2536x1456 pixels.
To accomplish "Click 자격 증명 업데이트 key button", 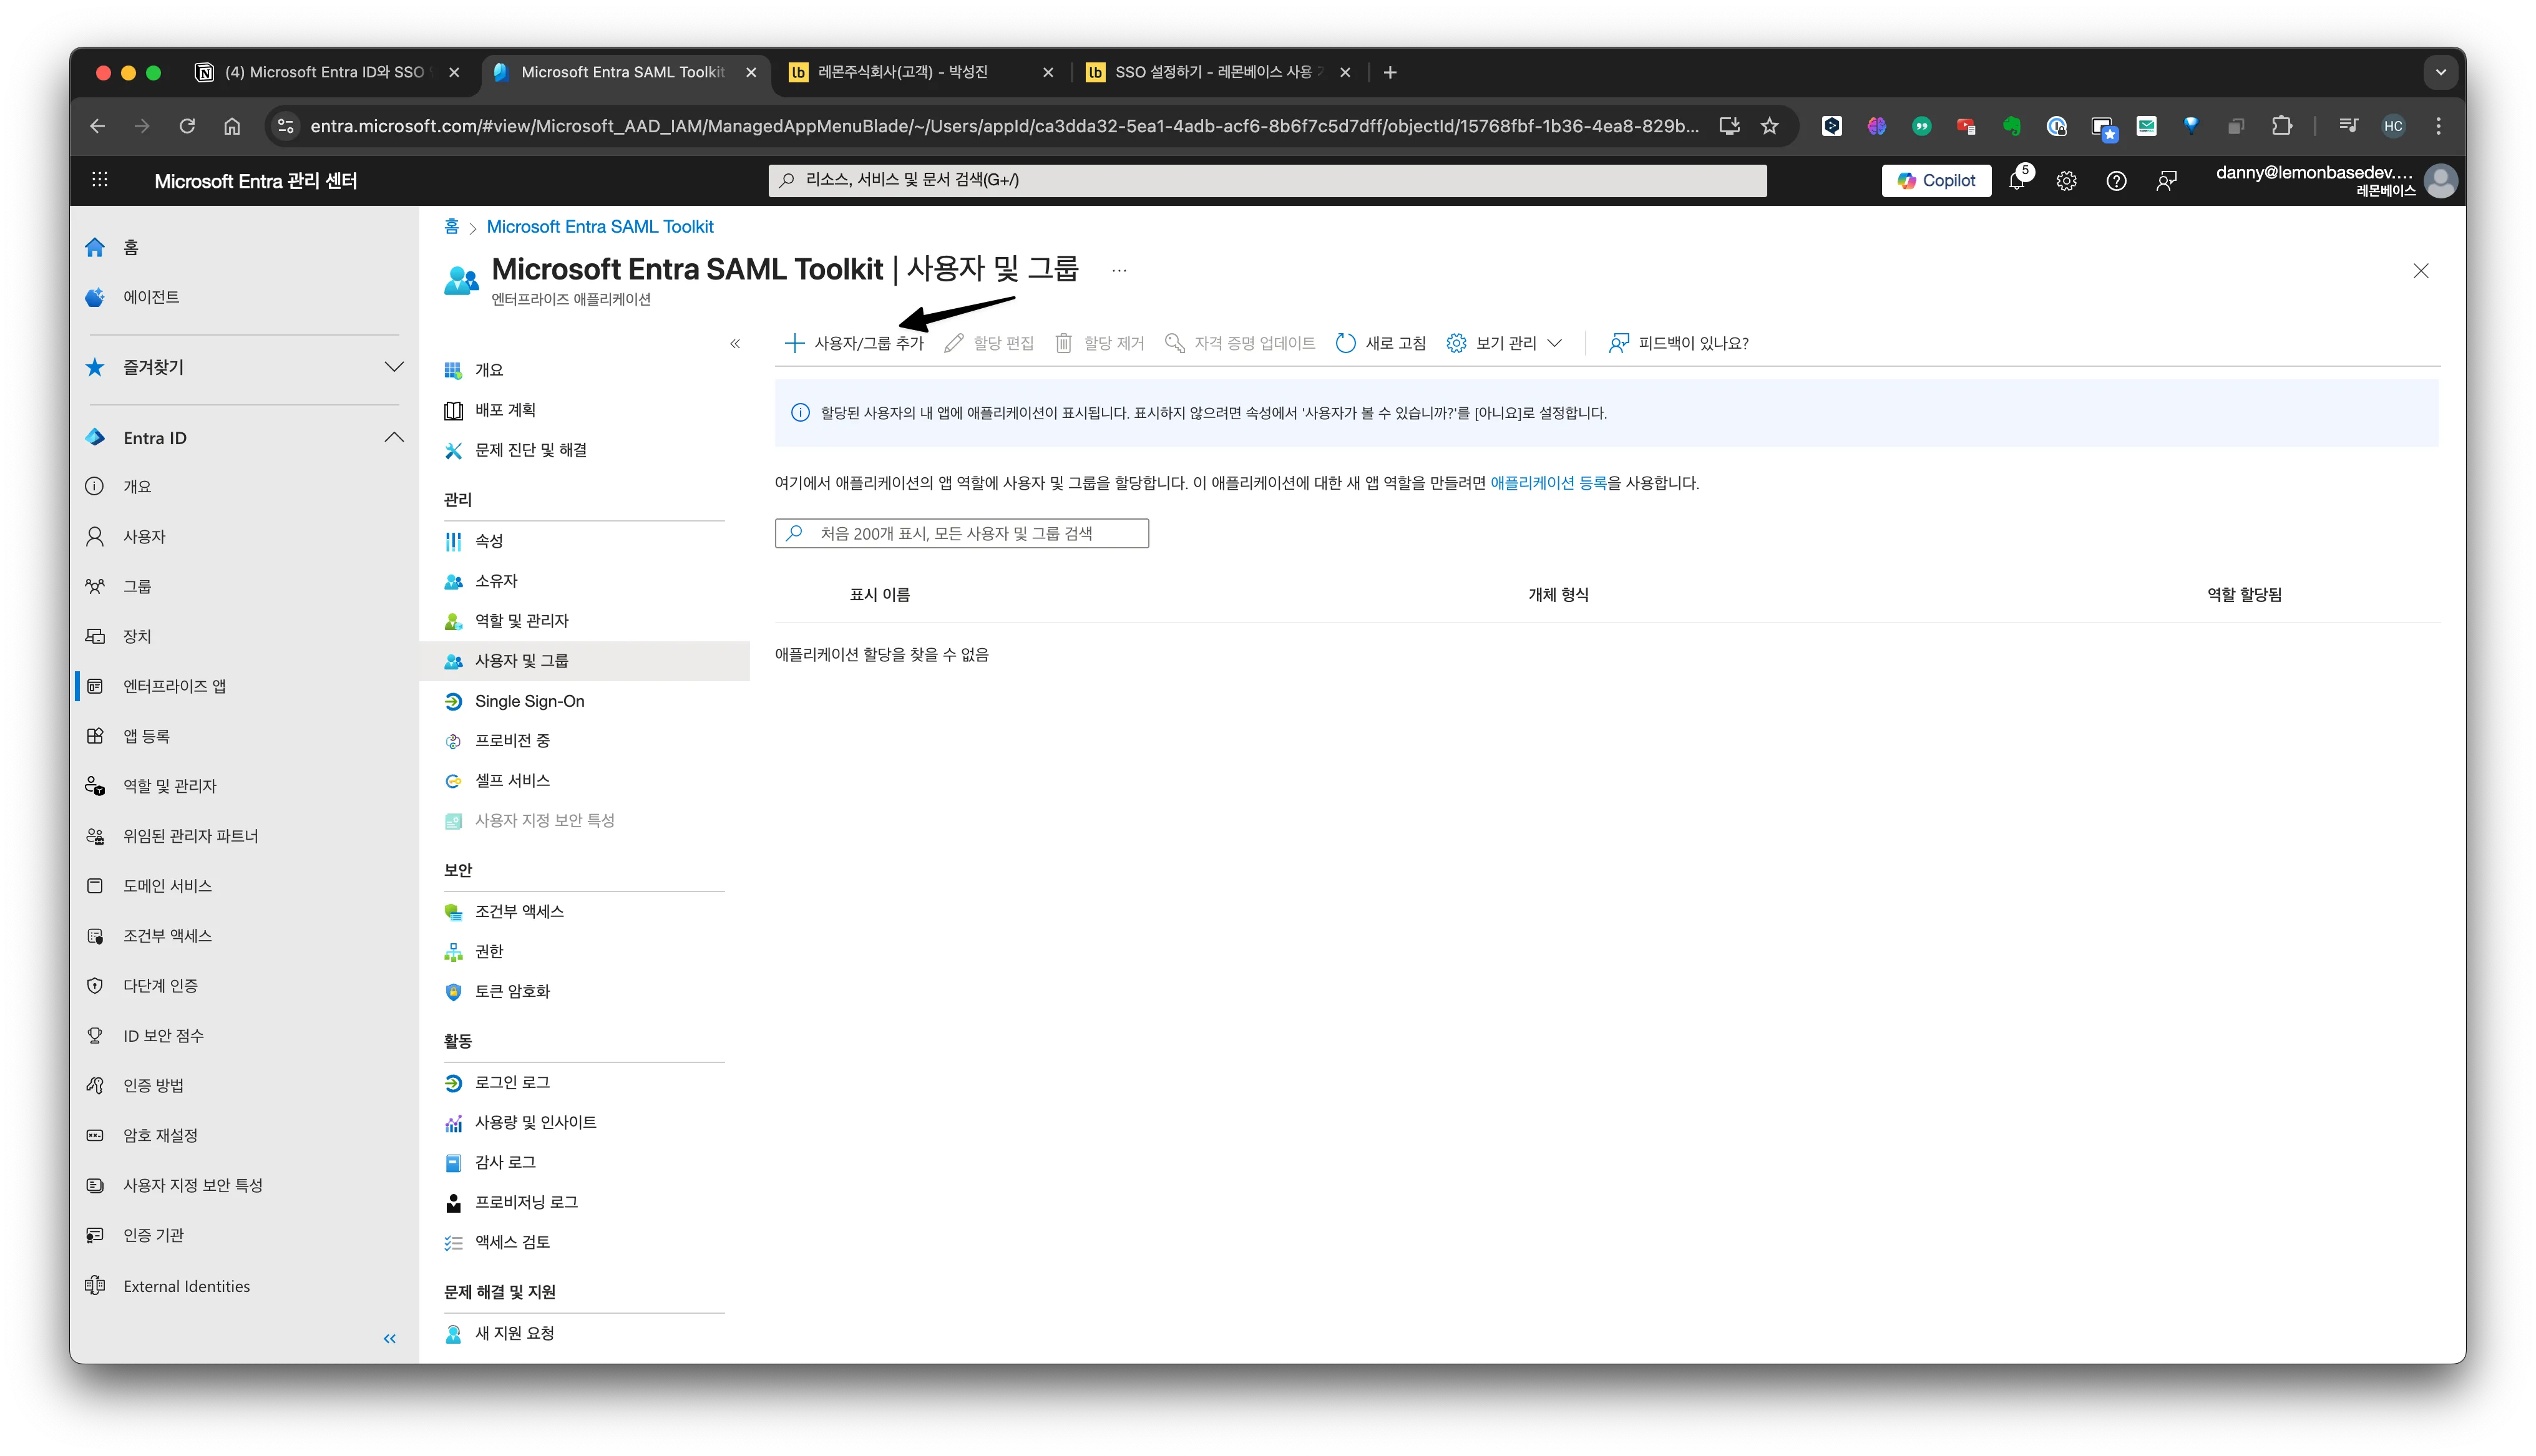I will 1240,343.
